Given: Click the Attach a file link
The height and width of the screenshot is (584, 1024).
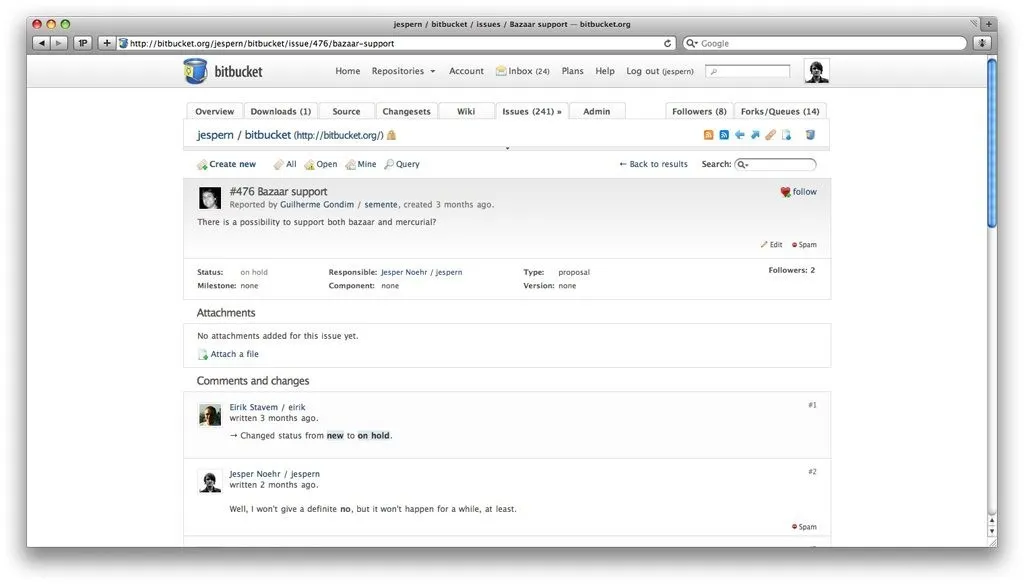Looking at the screenshot, I should 233,353.
